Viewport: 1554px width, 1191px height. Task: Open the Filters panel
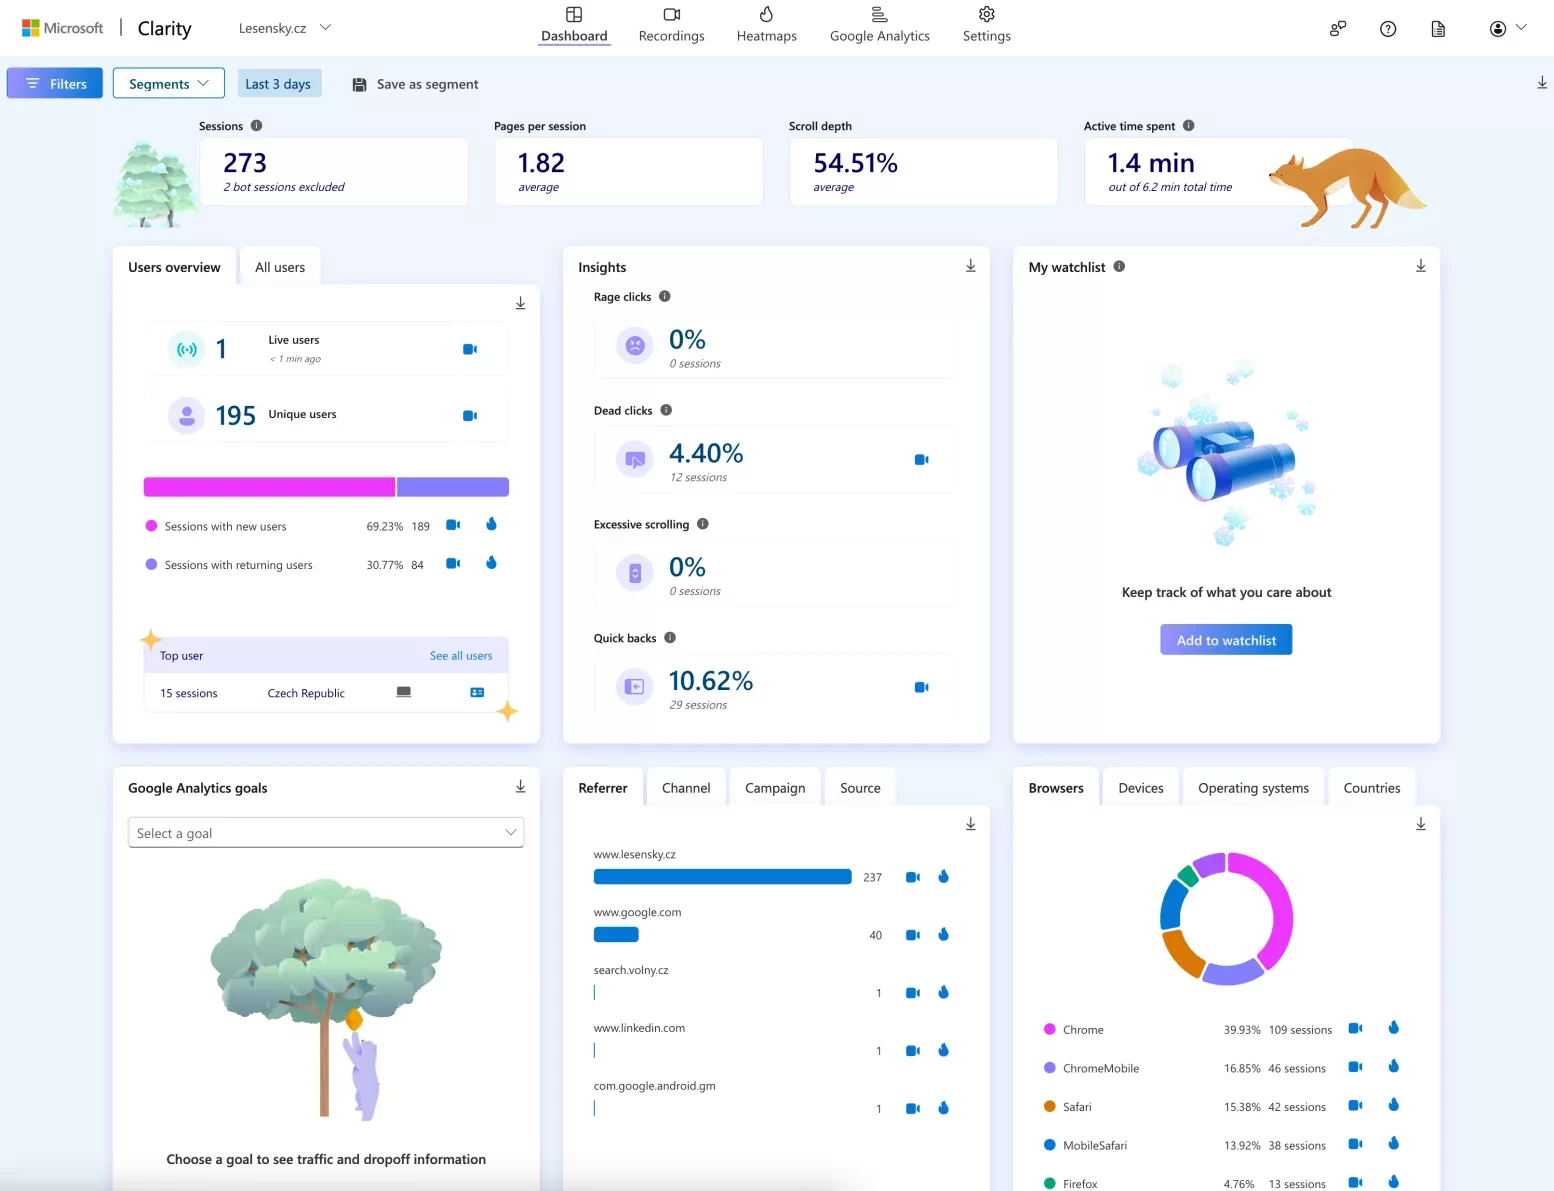(55, 83)
